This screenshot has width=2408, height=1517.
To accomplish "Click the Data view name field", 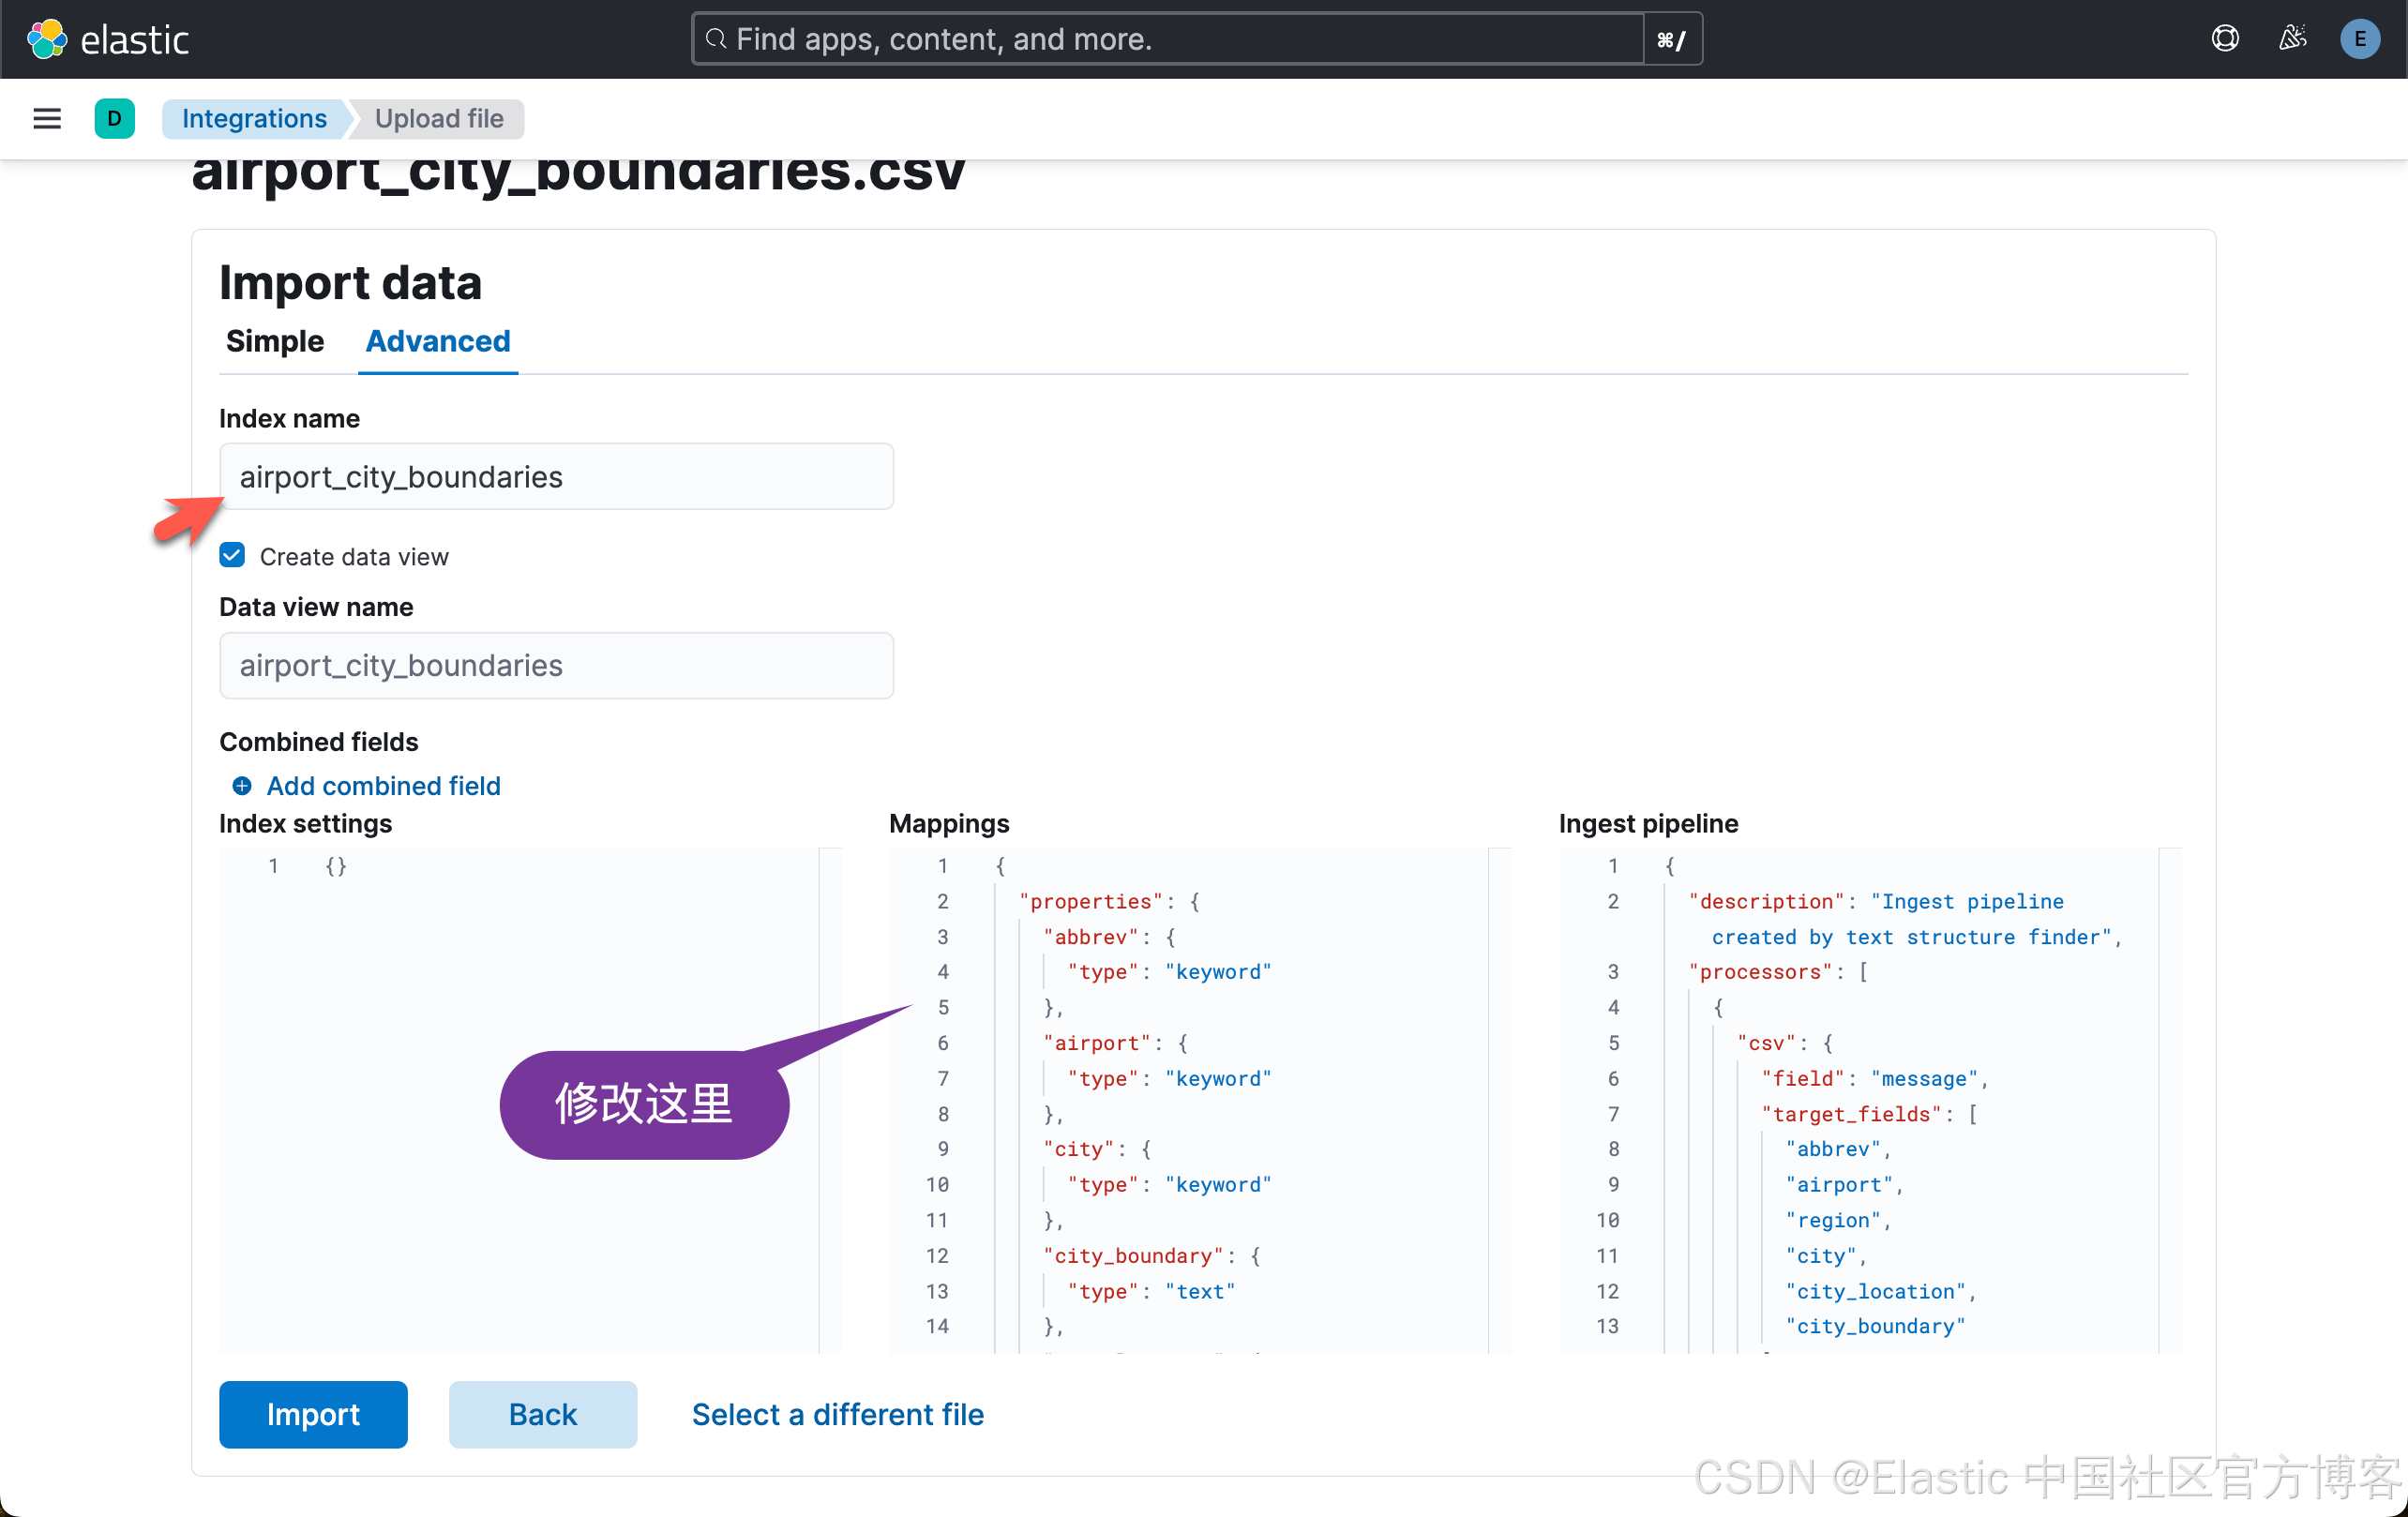I will pyautogui.click(x=556, y=666).
